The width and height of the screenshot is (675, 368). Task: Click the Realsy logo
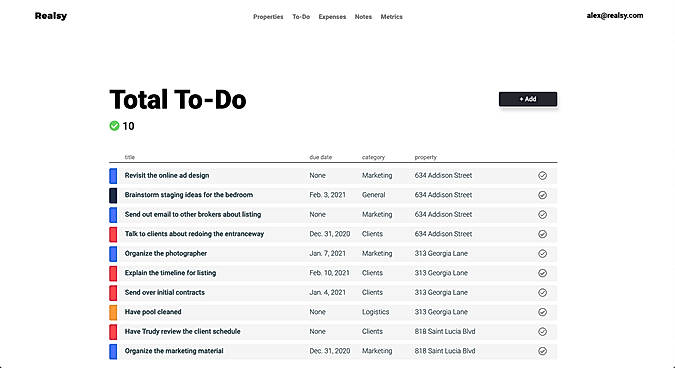click(x=51, y=16)
